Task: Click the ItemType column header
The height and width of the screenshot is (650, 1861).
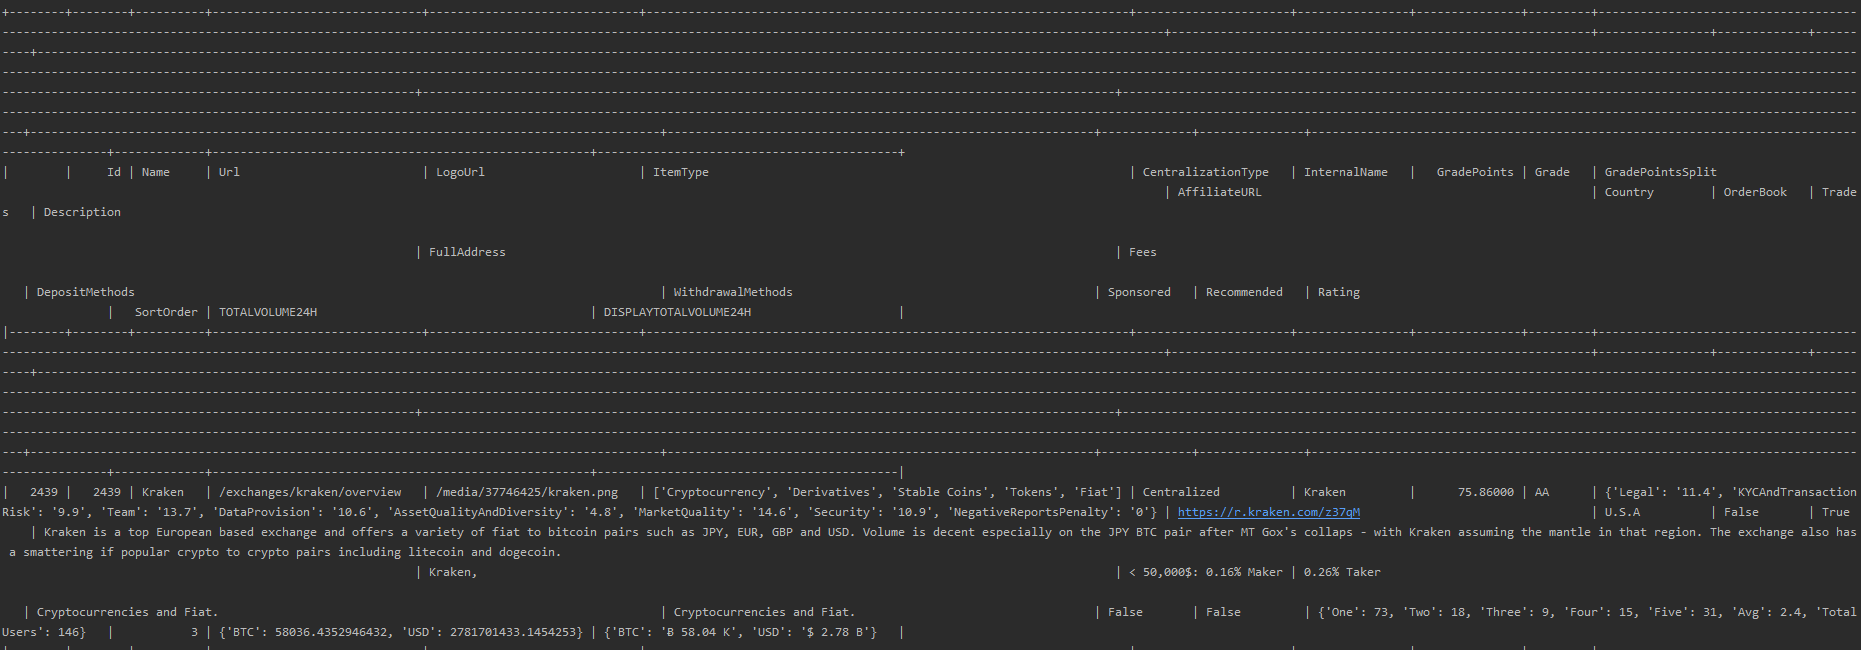Action: (x=681, y=172)
